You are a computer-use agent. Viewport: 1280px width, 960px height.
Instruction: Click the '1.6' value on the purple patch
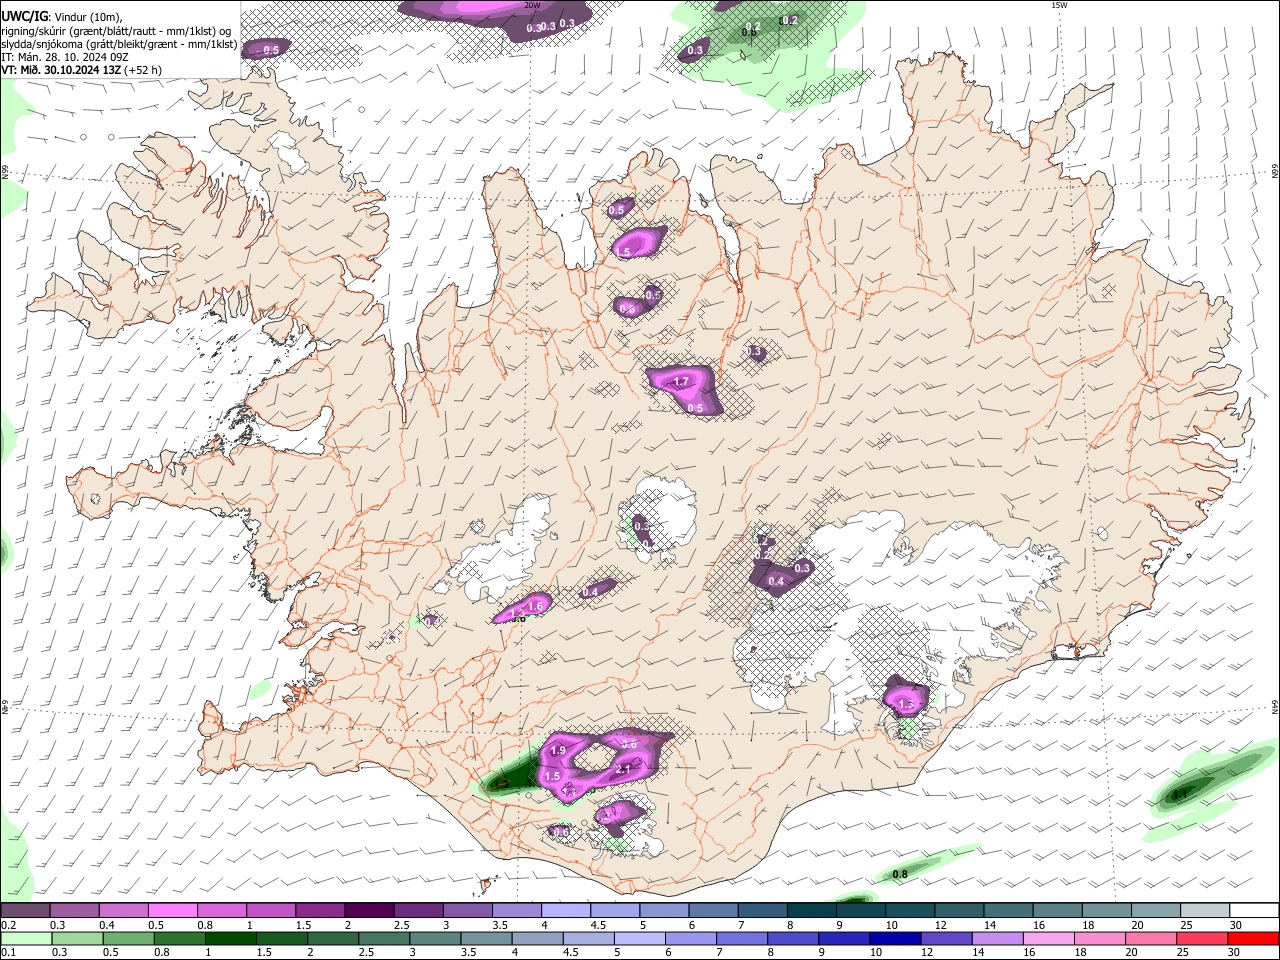535,606
